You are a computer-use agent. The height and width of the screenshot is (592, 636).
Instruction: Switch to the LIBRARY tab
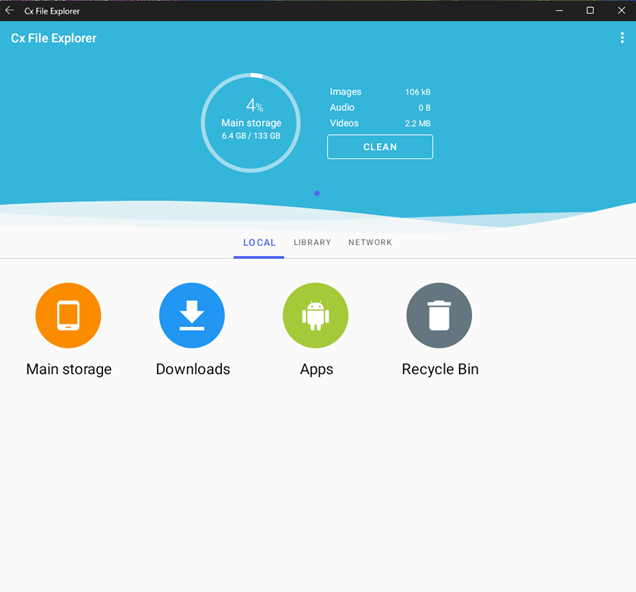[x=312, y=243]
